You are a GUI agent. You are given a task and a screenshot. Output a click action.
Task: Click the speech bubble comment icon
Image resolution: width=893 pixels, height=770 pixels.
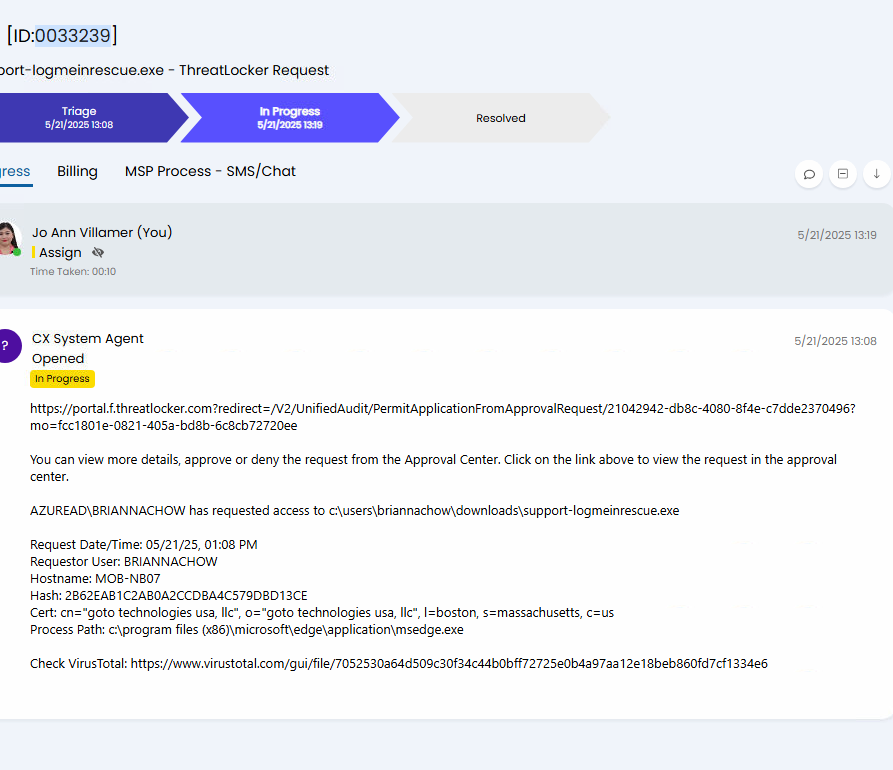(x=809, y=174)
